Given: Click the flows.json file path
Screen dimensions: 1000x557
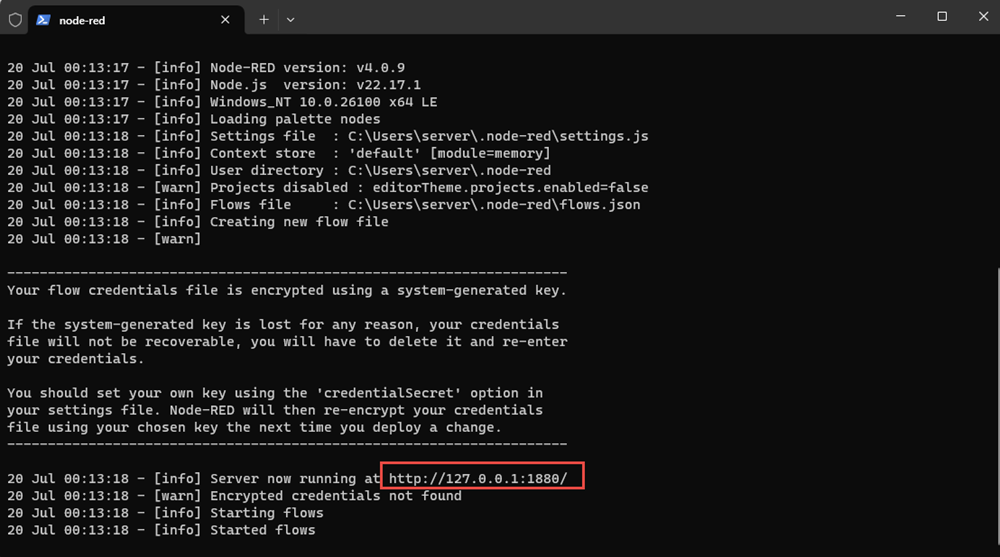Looking at the screenshot, I should point(494,205).
